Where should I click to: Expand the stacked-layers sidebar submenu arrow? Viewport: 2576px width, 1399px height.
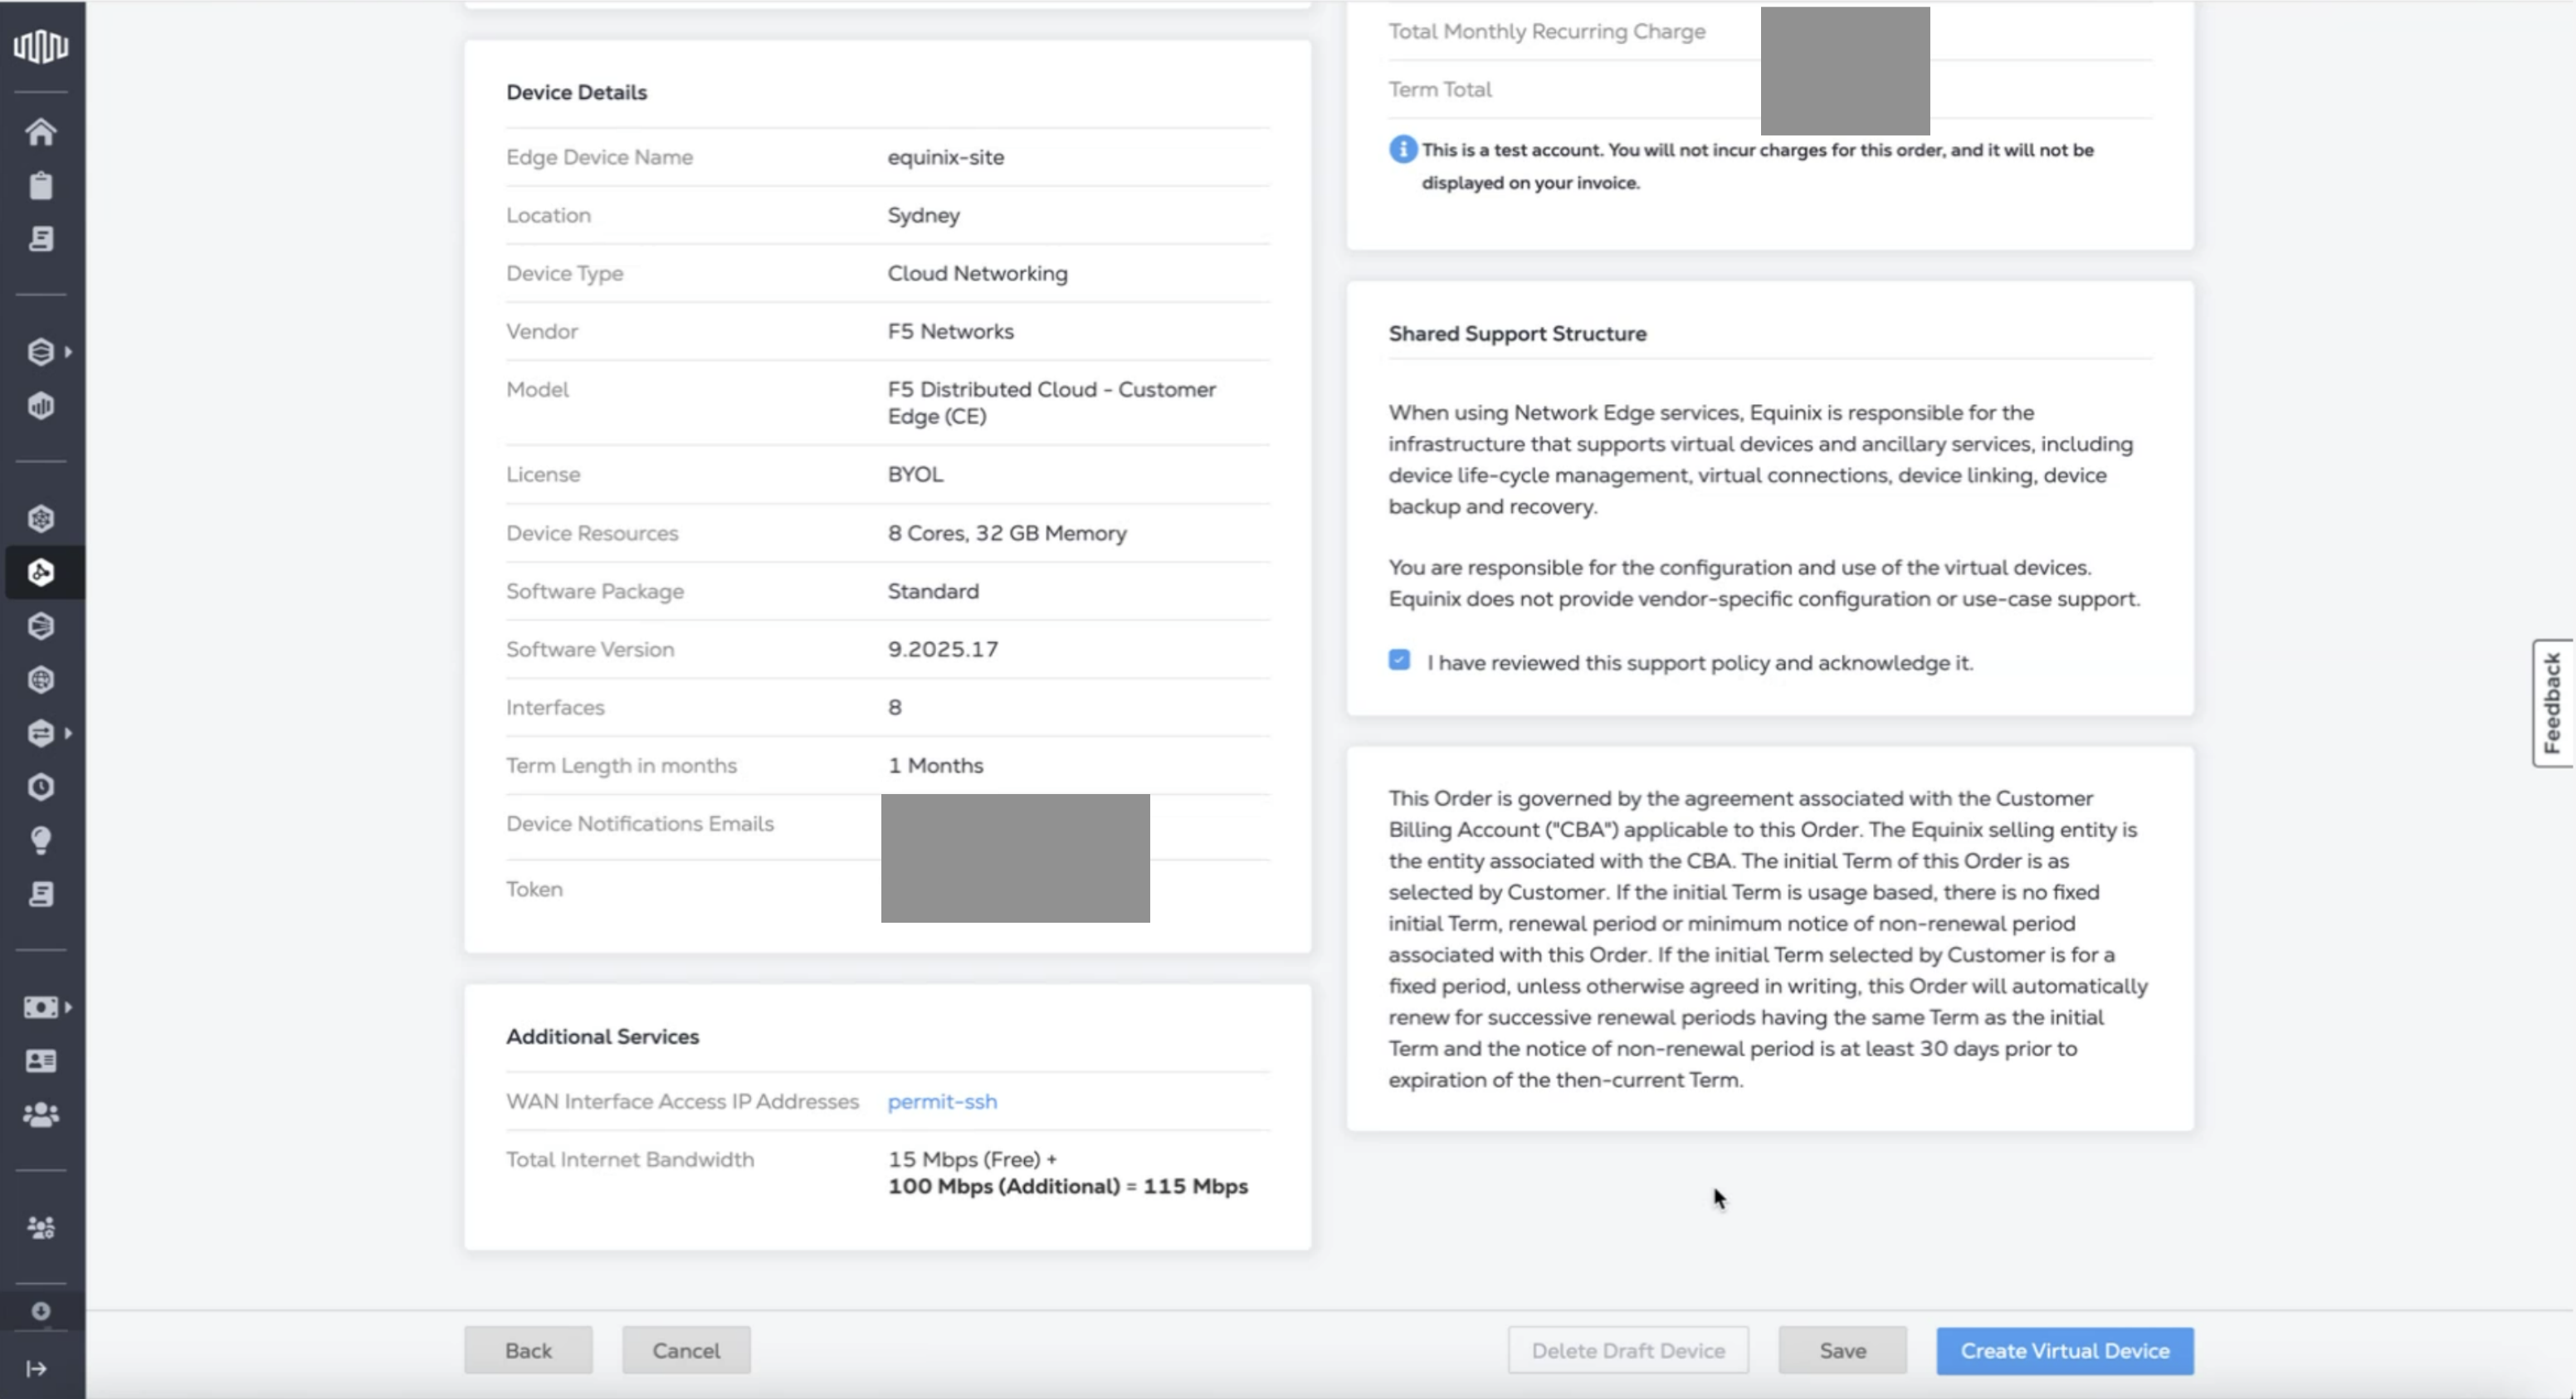(68, 352)
